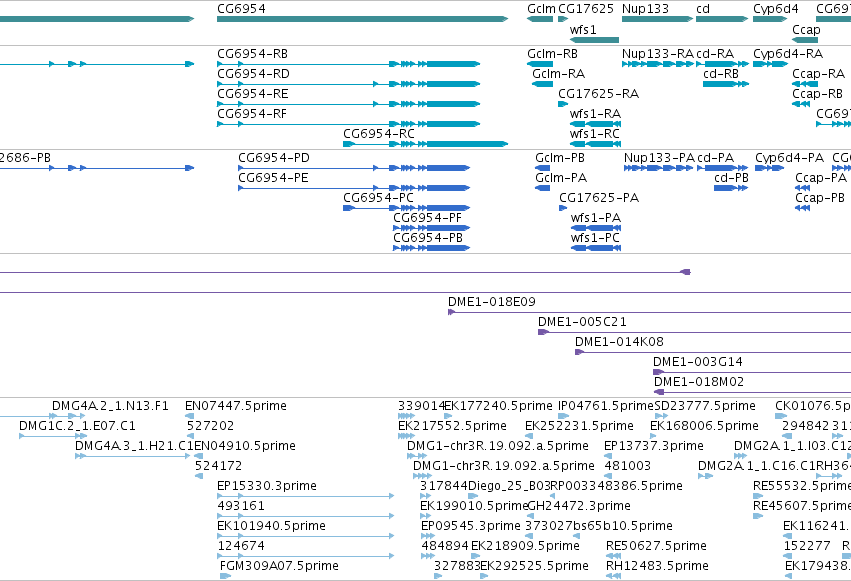Select the cd gene label
Viewport: 851px width, 581px height.
coord(703,9)
